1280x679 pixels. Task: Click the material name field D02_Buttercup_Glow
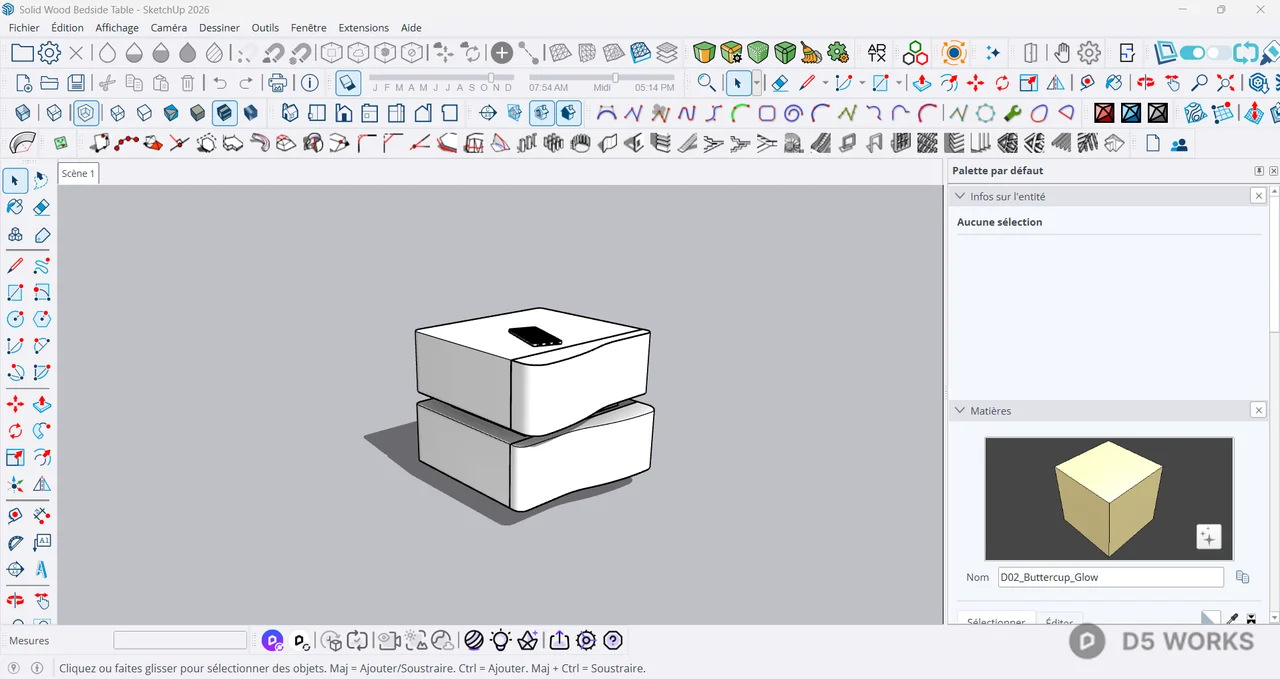click(1110, 577)
